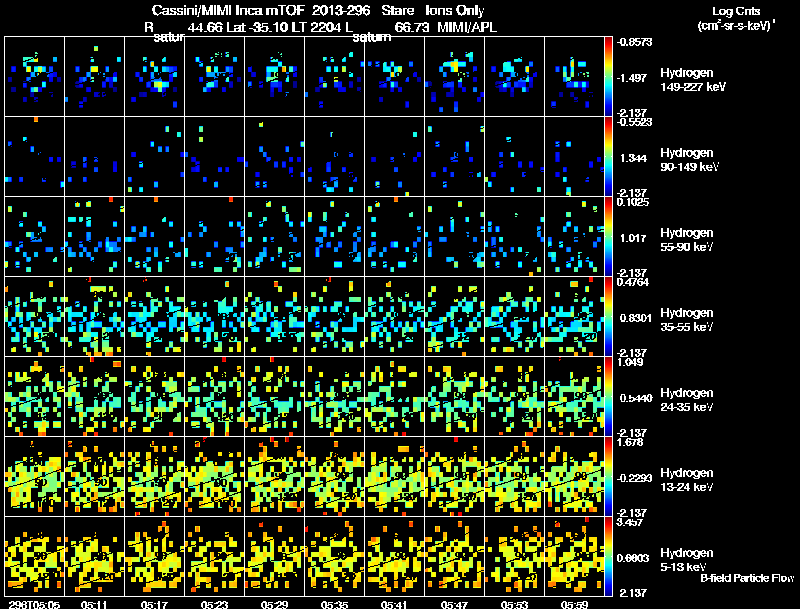The width and height of the screenshot is (800, 609).
Task: Click the '0.5440' color scale value
Action: point(636,398)
